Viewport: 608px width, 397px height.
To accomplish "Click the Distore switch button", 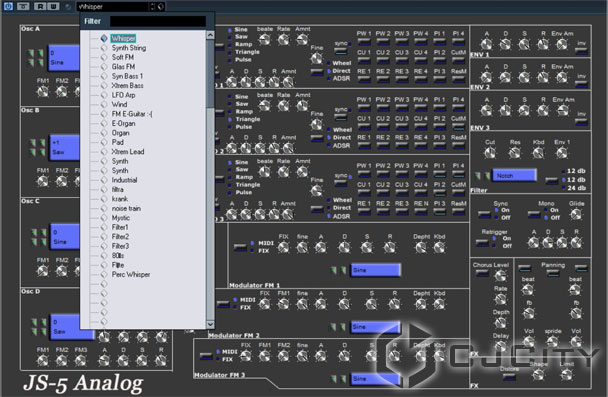I will [509, 377].
